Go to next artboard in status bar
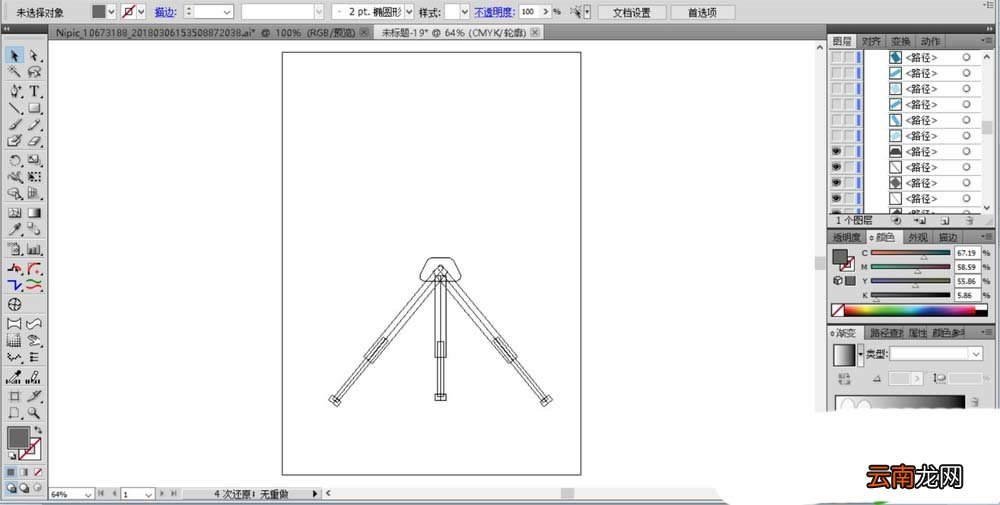This screenshot has width=1000, height=505. point(162,494)
